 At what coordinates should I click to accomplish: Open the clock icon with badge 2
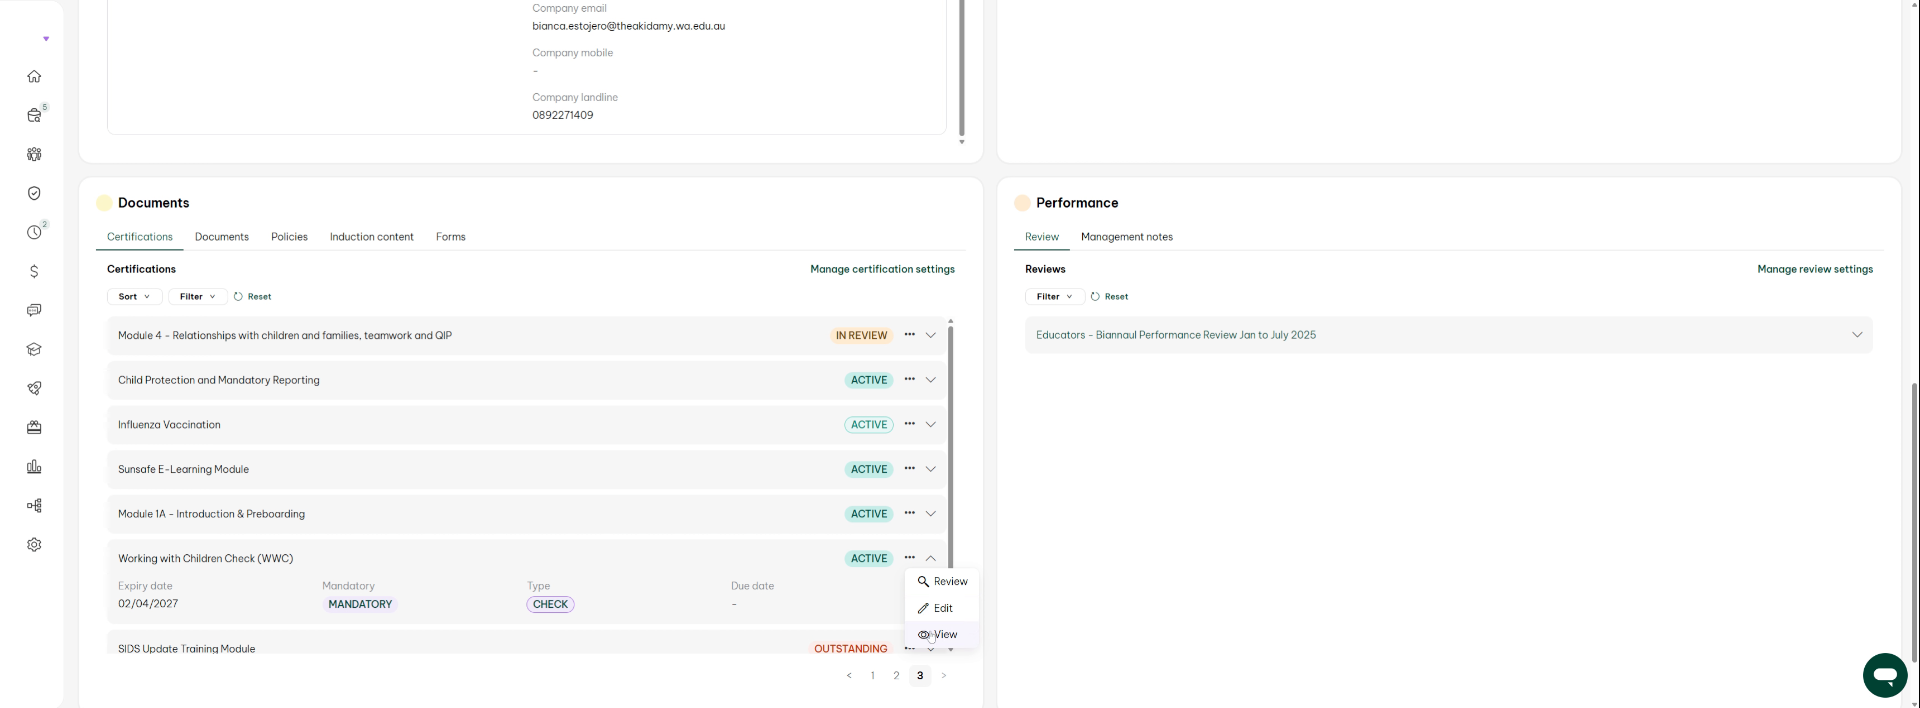tap(34, 233)
